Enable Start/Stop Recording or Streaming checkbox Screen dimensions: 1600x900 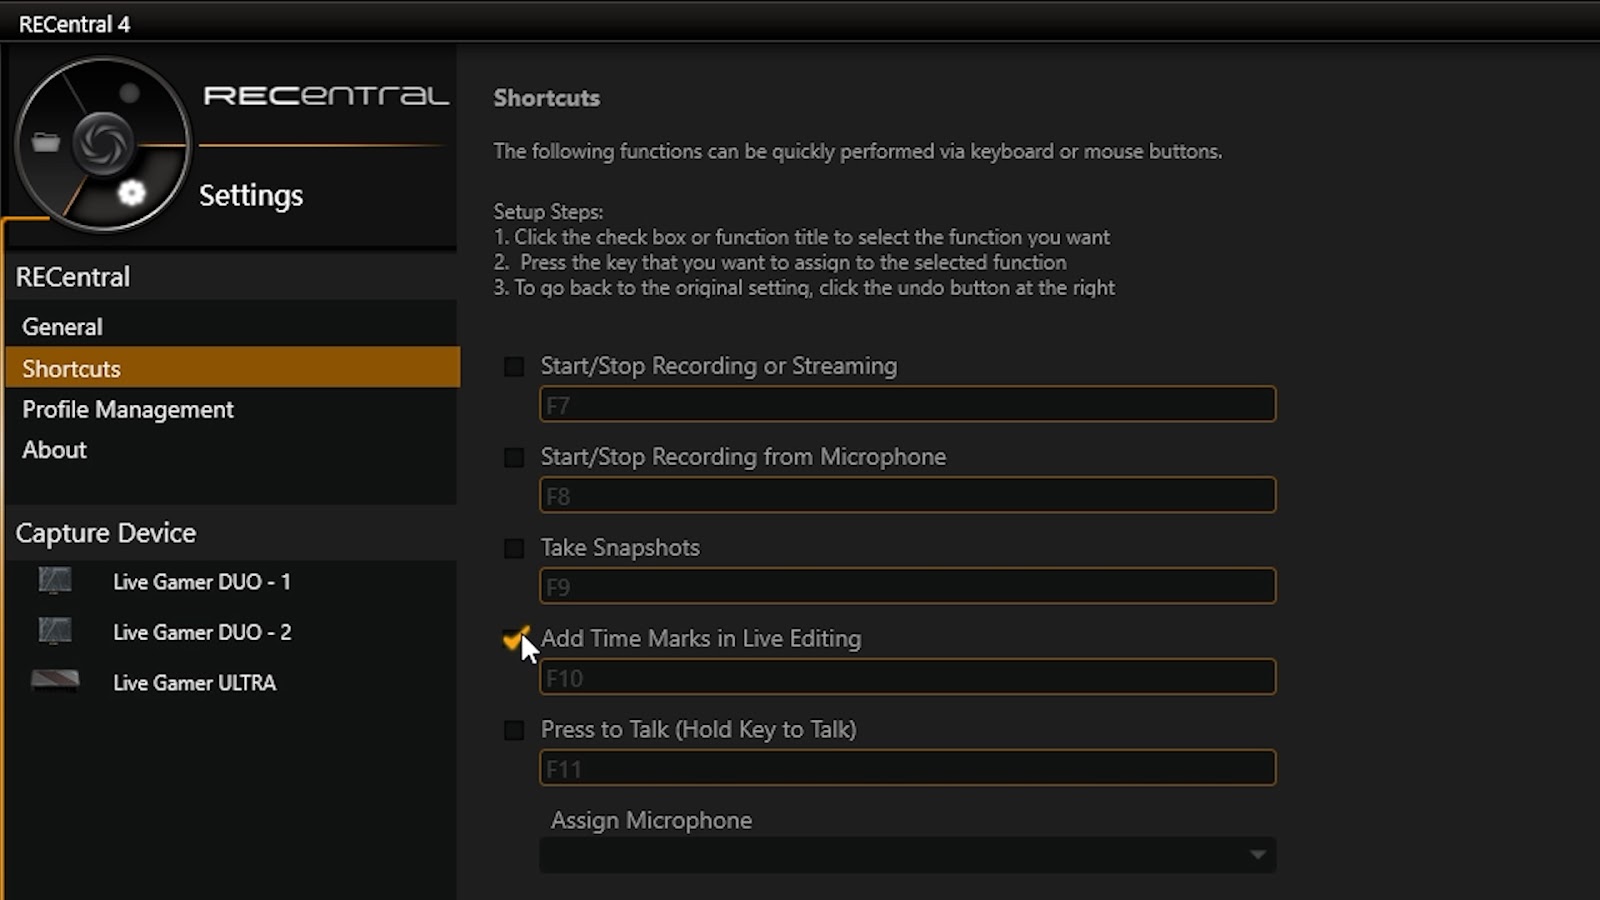click(x=514, y=367)
